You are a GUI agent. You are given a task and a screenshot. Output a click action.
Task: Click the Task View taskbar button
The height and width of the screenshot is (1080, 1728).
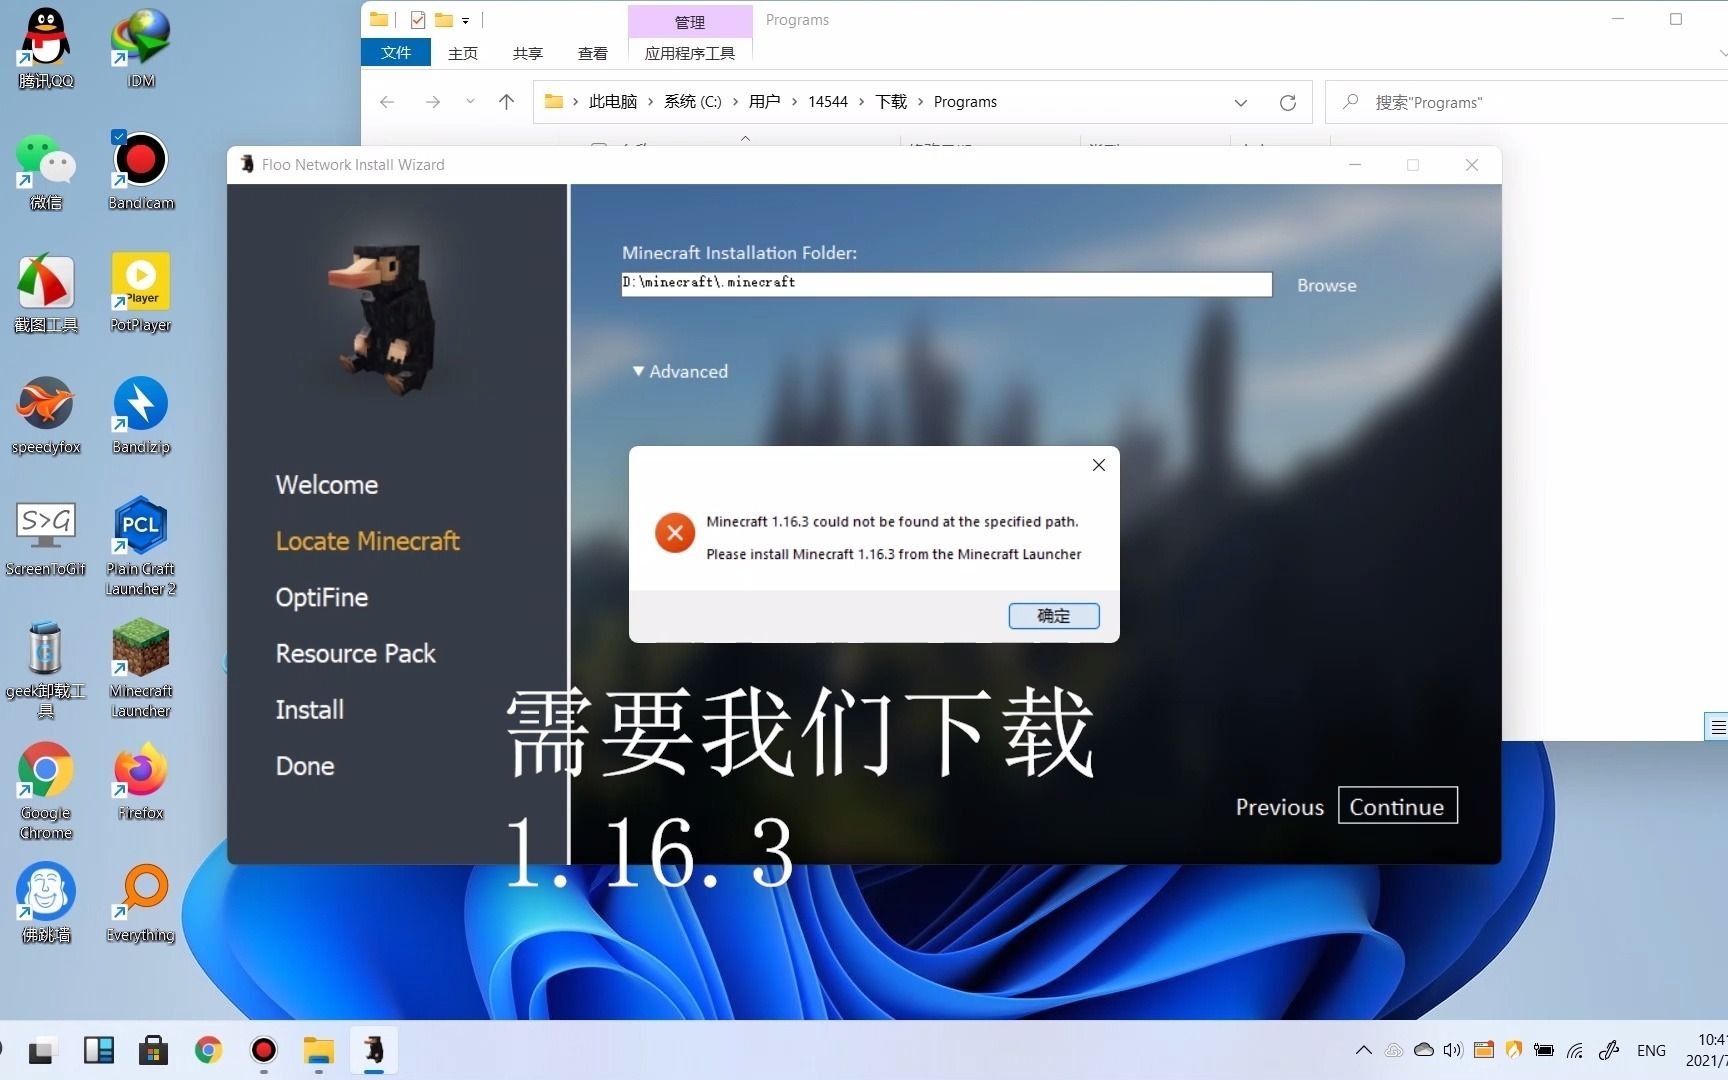point(41,1051)
